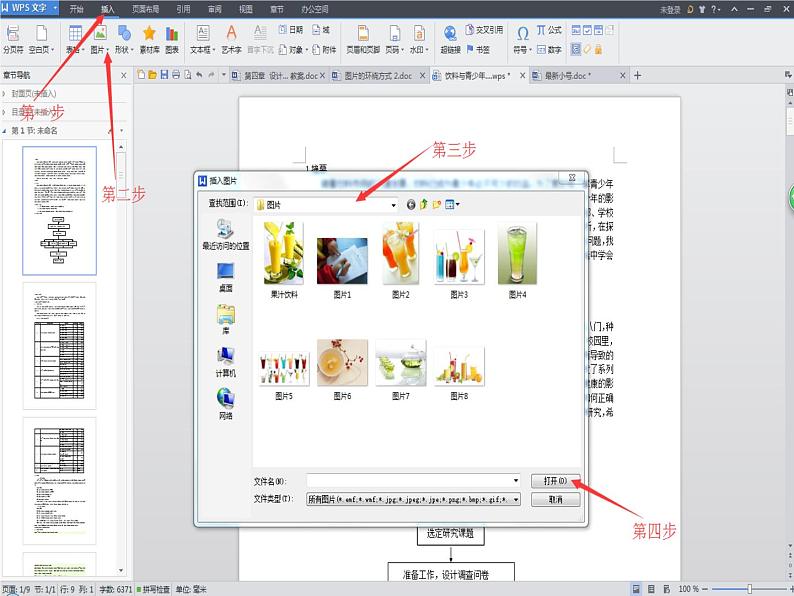Go to 桌面 desktop in dialog sidebar
Viewport: 794px width, 596px height.
pyautogui.click(x=226, y=277)
